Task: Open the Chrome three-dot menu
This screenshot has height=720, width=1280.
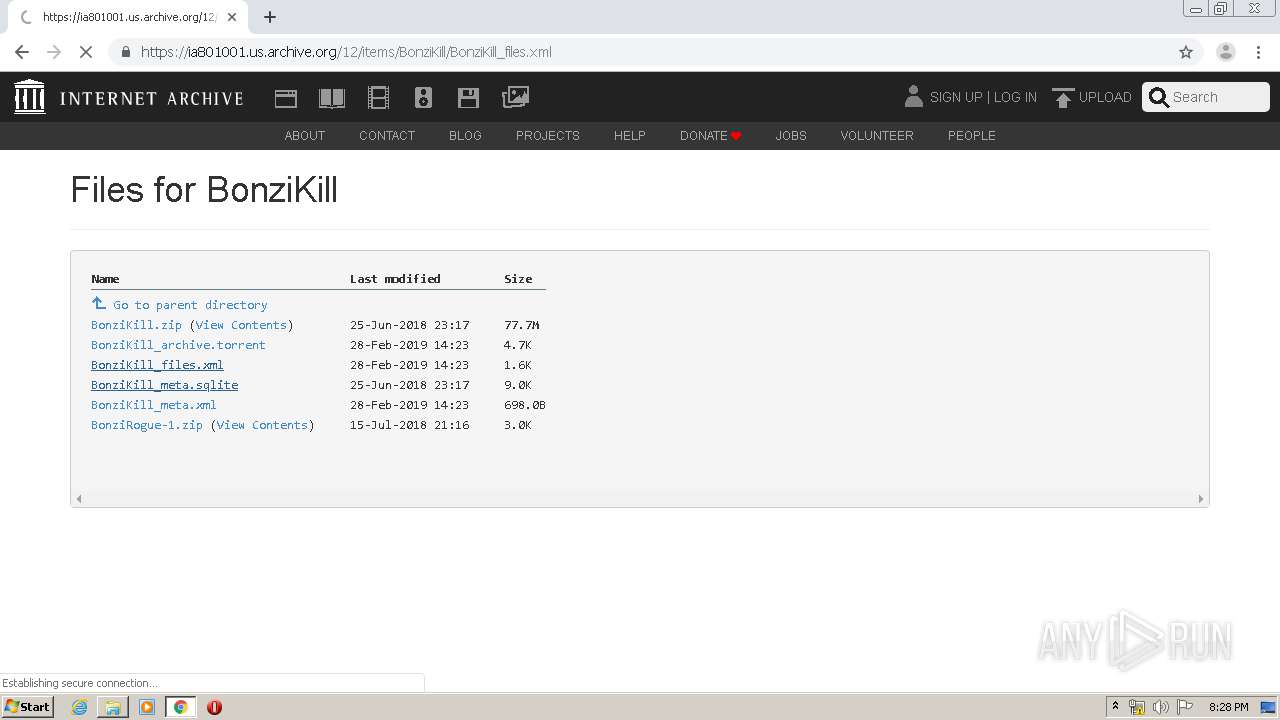Action: pos(1258,52)
